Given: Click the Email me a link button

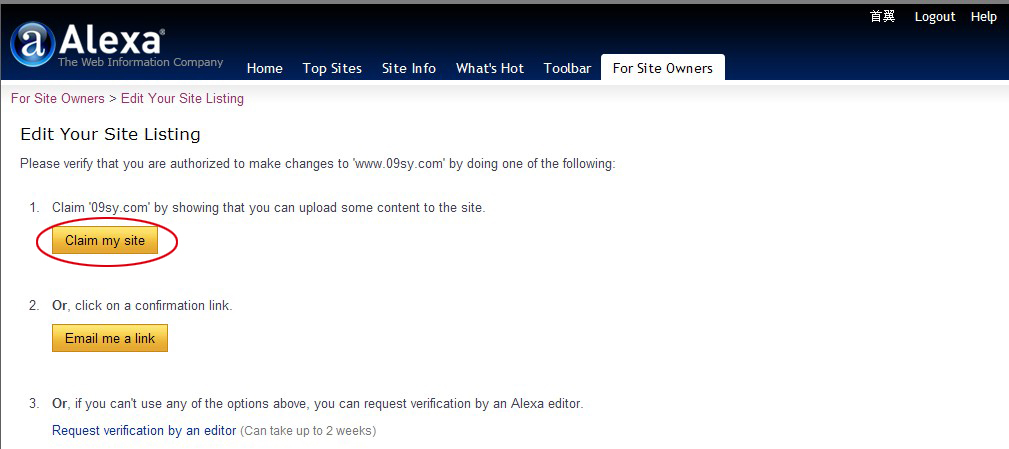Looking at the screenshot, I should [110, 338].
